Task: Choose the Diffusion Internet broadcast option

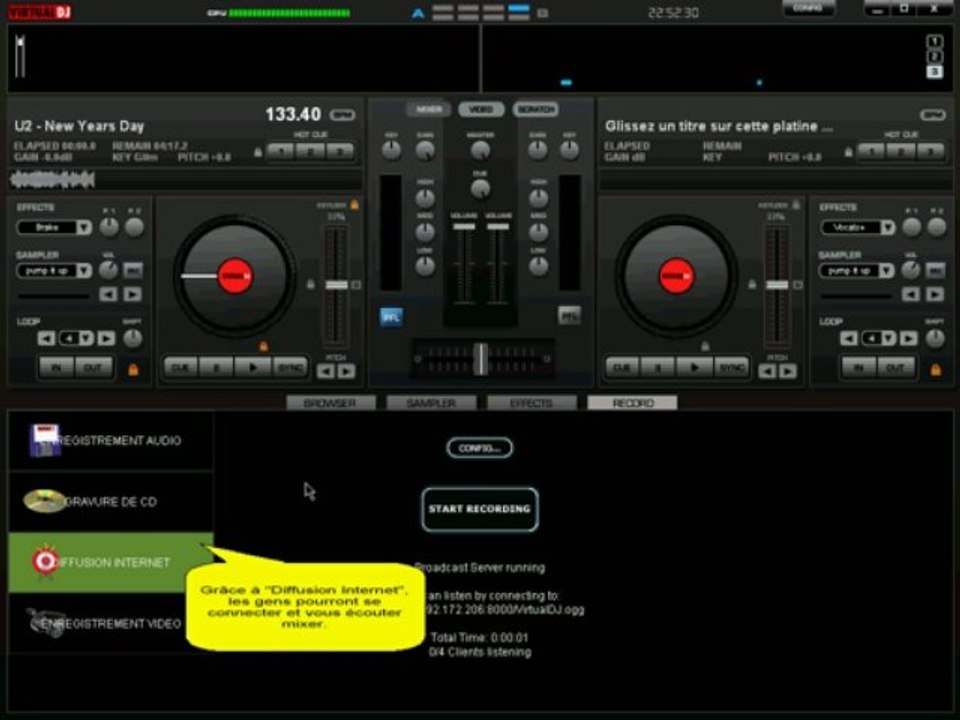Action: (x=111, y=562)
